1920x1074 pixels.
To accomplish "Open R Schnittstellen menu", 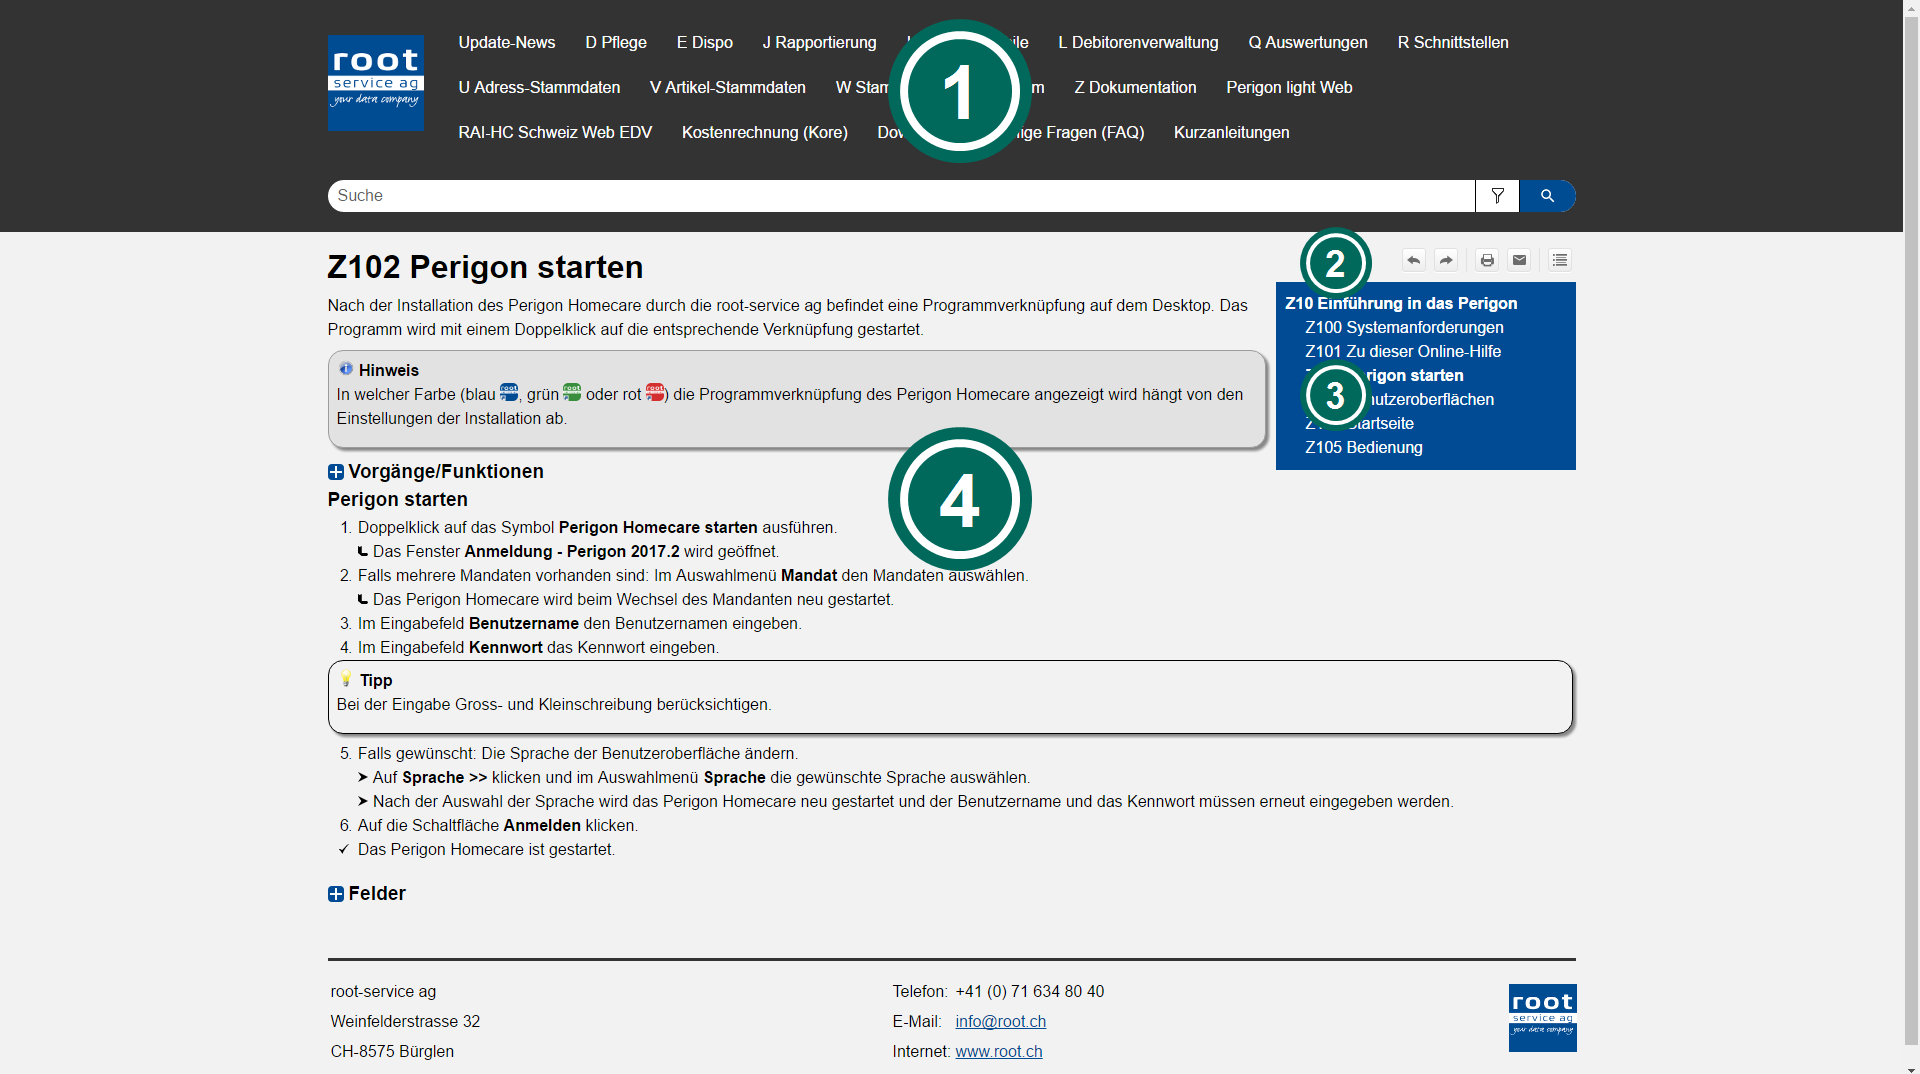I will tap(1453, 42).
